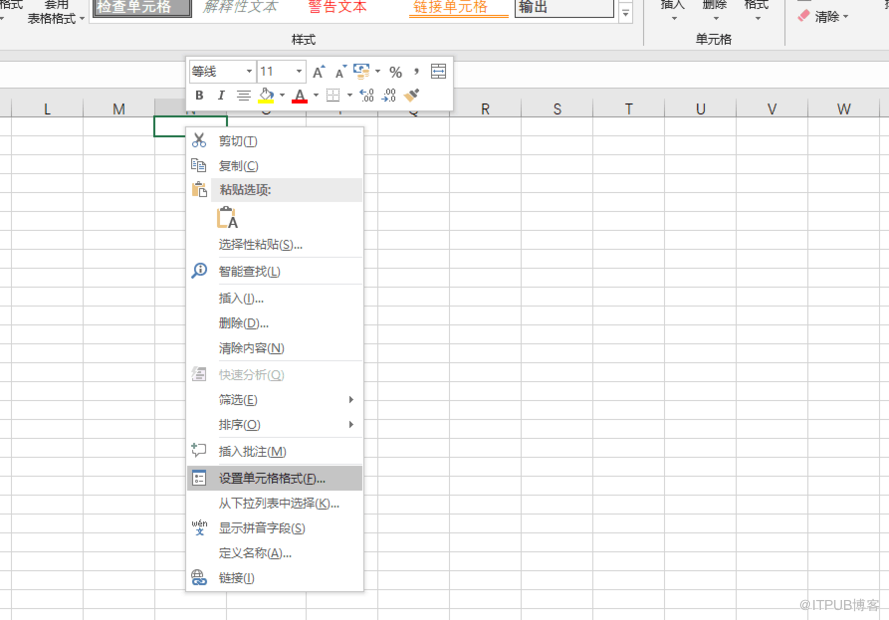
Task: Click the decrease decimal icon
Action: point(389,96)
